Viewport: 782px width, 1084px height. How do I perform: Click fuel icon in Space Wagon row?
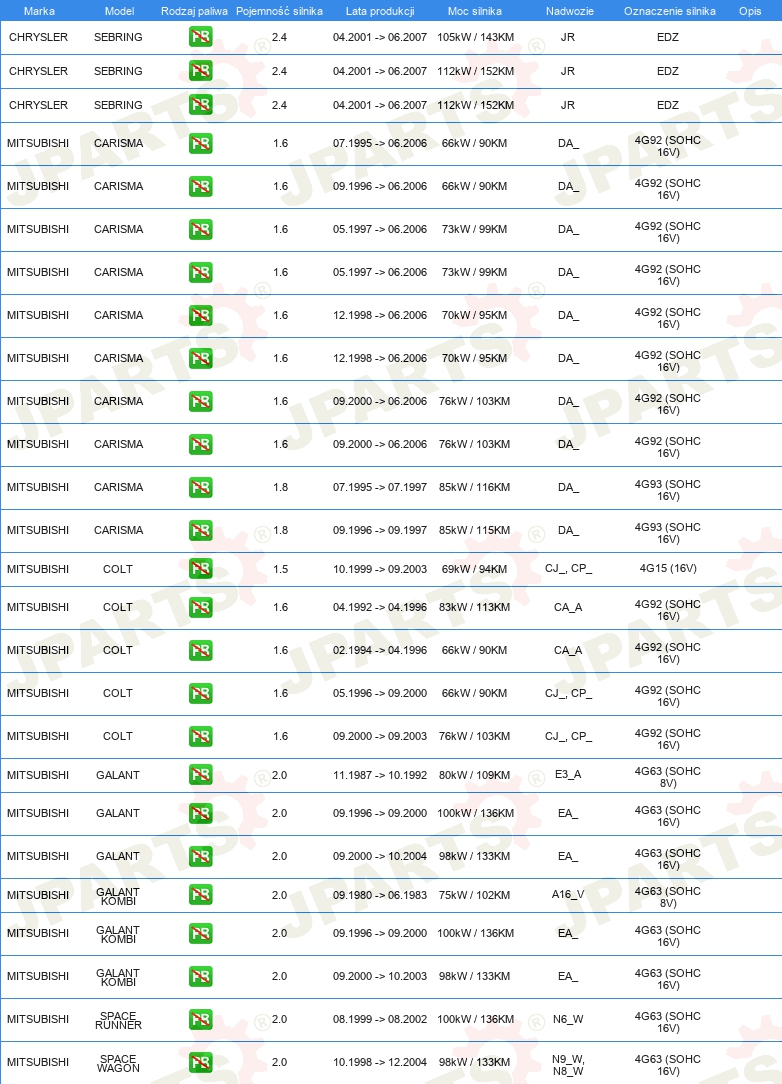pos(201,1062)
